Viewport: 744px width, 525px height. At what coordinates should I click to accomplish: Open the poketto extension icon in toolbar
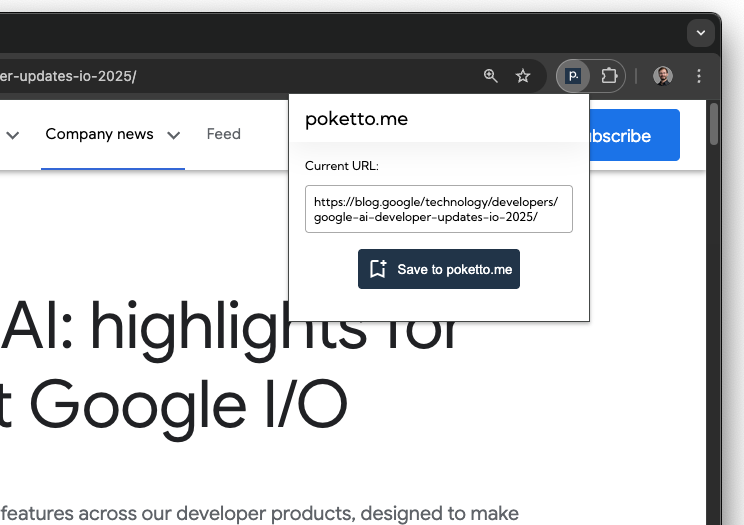click(x=573, y=76)
